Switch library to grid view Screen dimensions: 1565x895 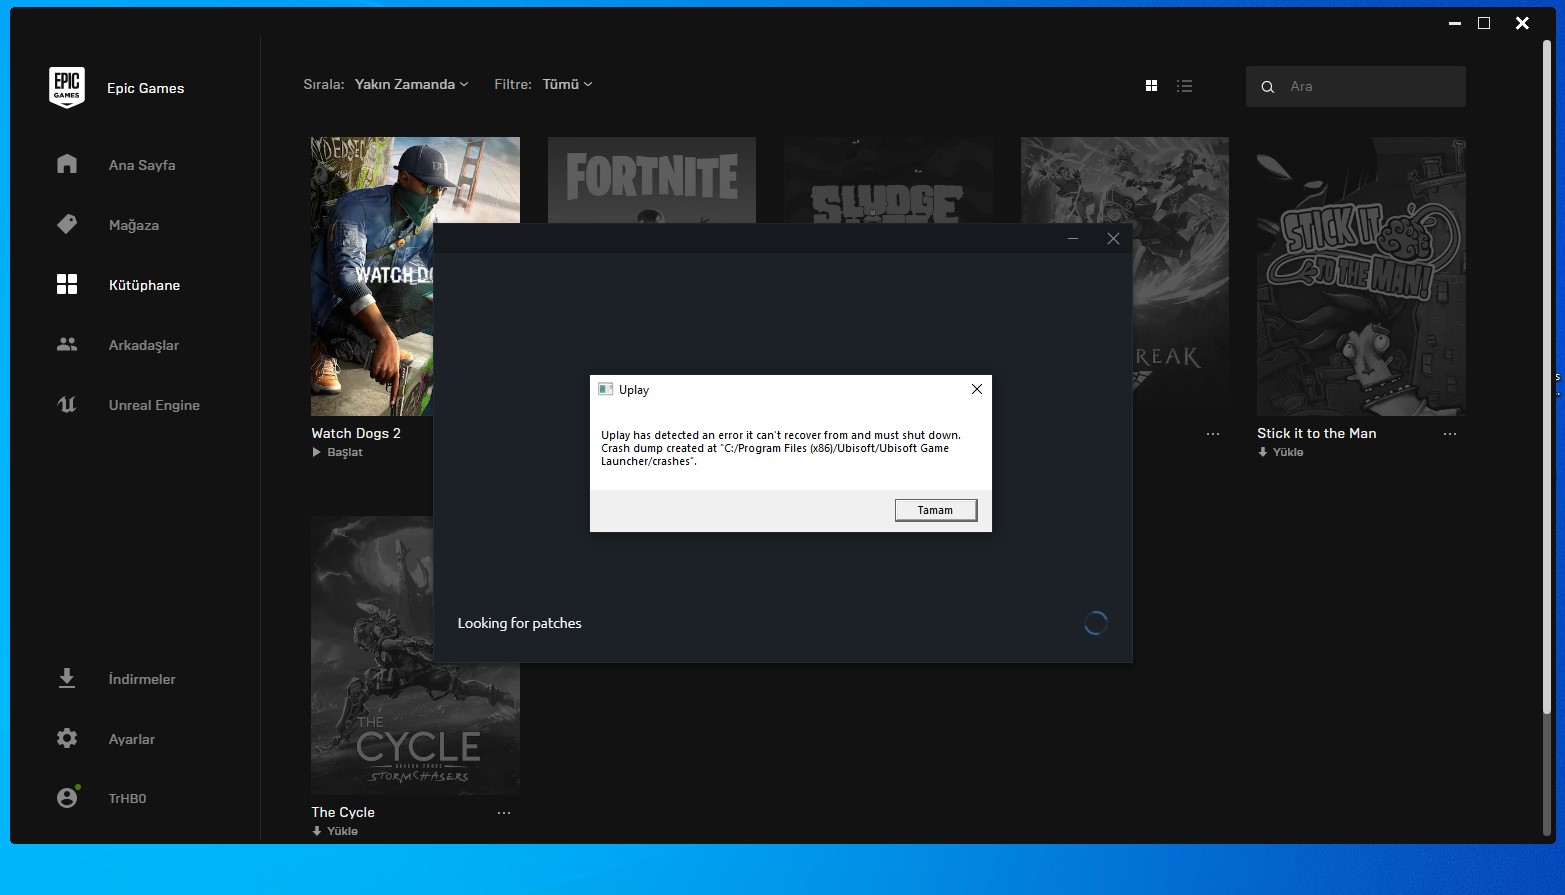[x=1151, y=86]
